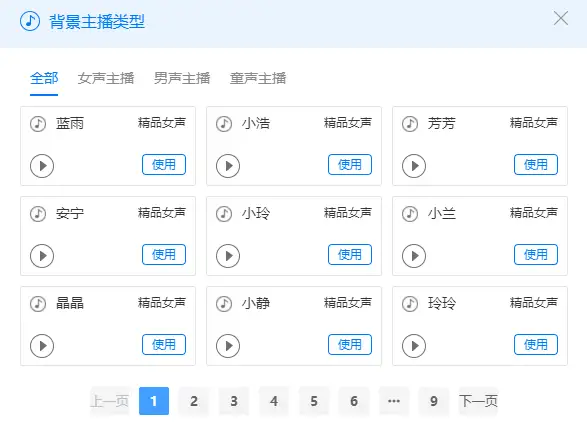Click the 背景主播类型 dialog title
The image size is (587, 429).
point(97,21)
